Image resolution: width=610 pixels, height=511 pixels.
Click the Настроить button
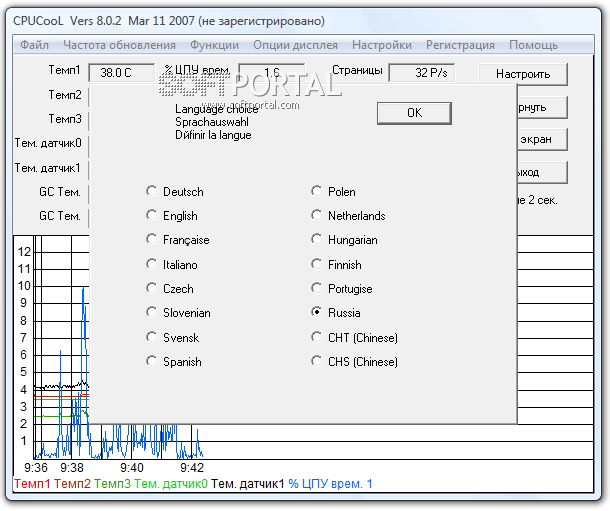pos(523,74)
